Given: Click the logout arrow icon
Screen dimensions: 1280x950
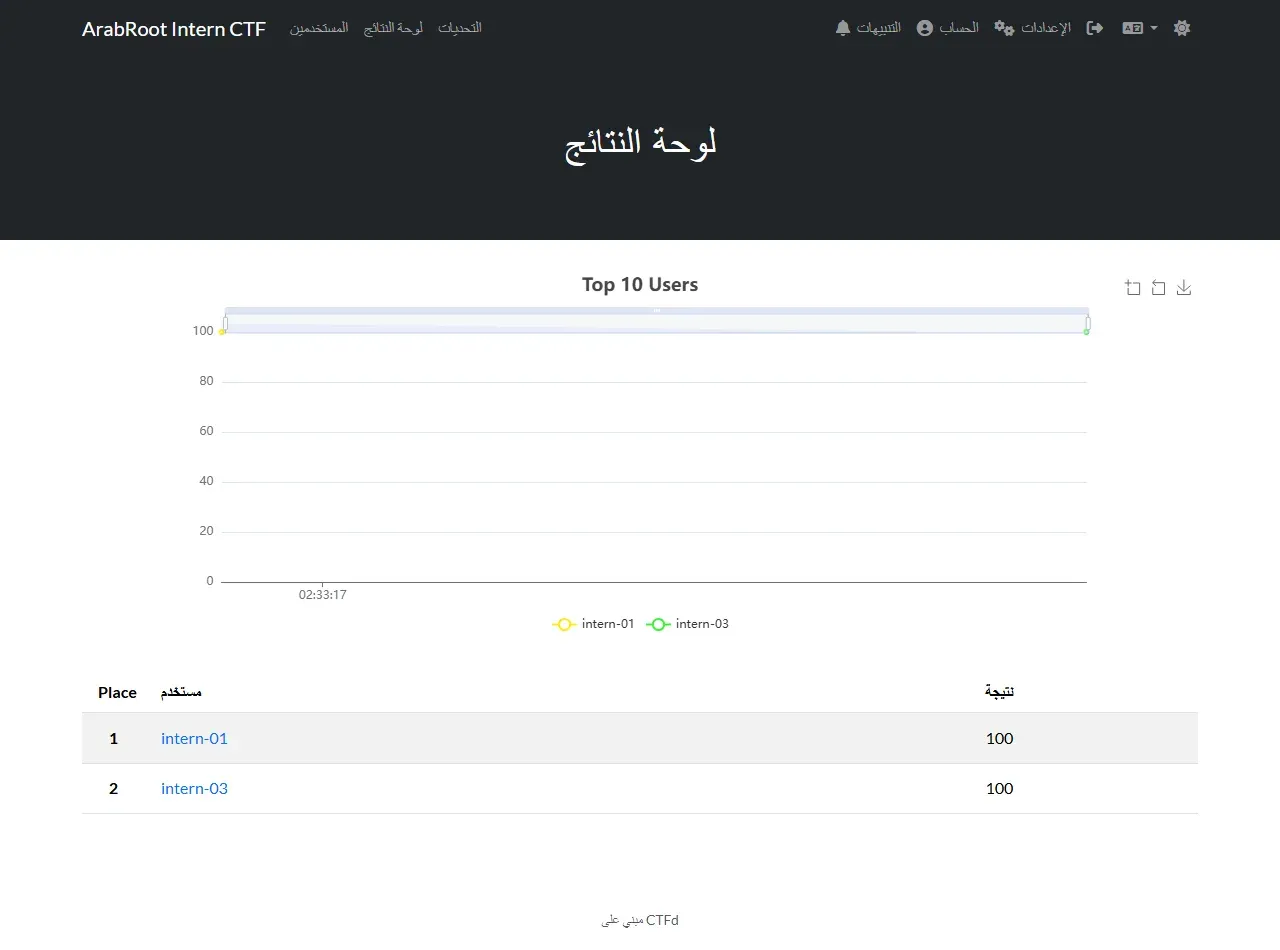Looking at the screenshot, I should coord(1095,28).
